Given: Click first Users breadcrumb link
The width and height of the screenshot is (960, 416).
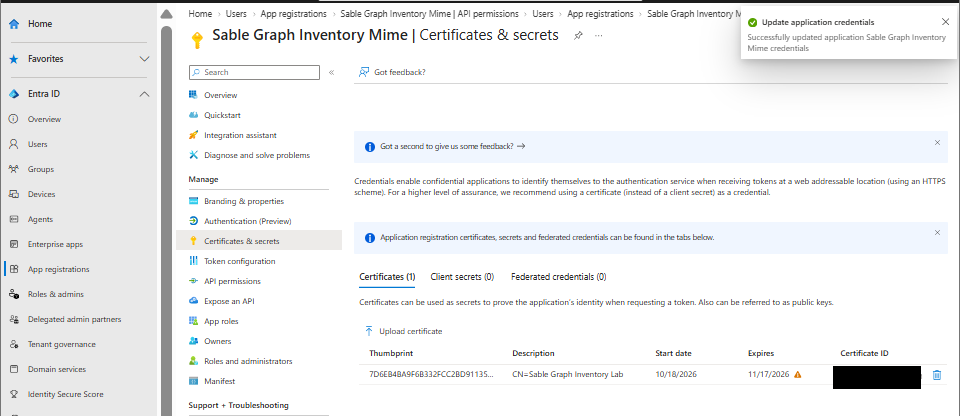Looking at the screenshot, I should (236, 13).
